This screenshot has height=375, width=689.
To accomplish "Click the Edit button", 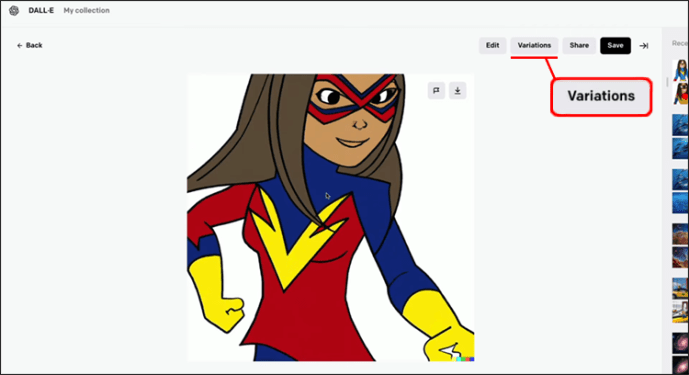I will pyautogui.click(x=493, y=45).
